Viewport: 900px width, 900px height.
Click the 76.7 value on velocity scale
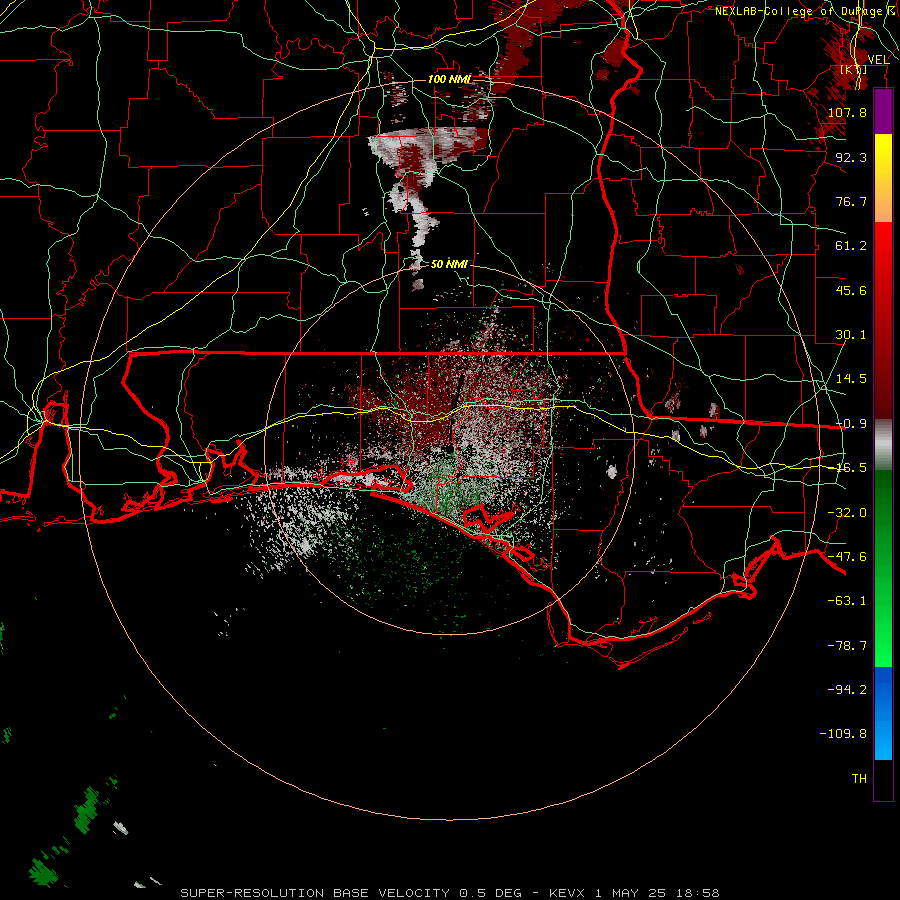click(x=851, y=201)
